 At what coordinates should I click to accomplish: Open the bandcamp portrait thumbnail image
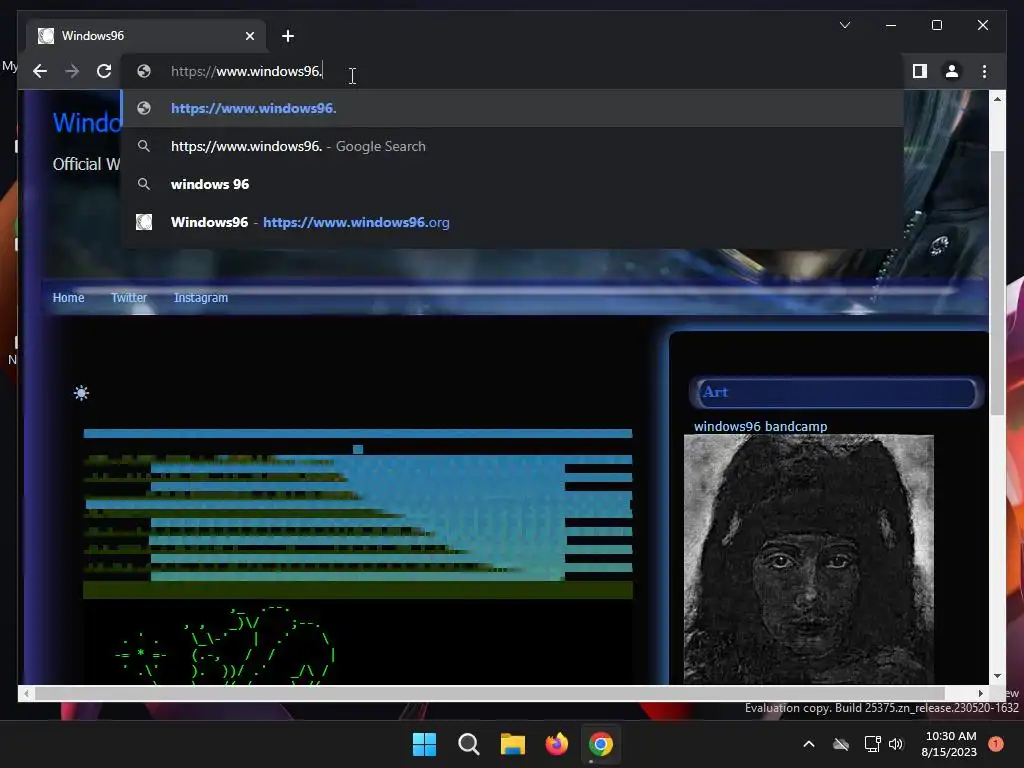pyautogui.click(x=808, y=559)
